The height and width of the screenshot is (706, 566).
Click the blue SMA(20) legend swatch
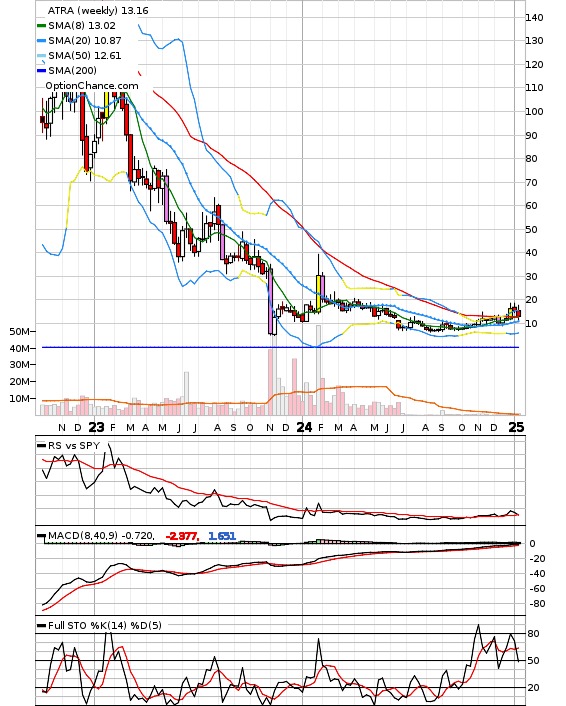tap(41, 41)
